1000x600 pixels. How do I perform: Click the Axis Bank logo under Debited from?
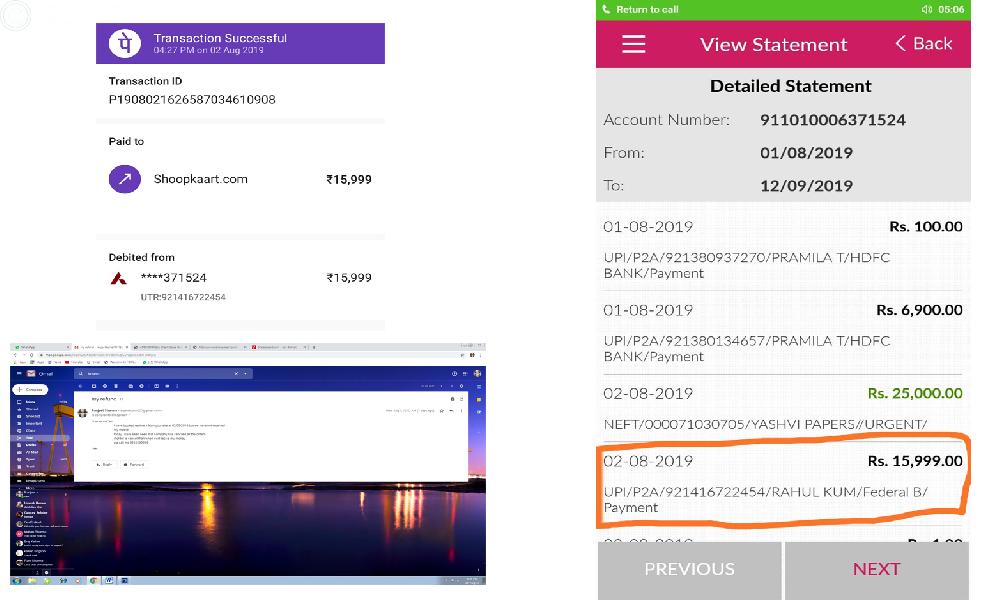pos(119,278)
